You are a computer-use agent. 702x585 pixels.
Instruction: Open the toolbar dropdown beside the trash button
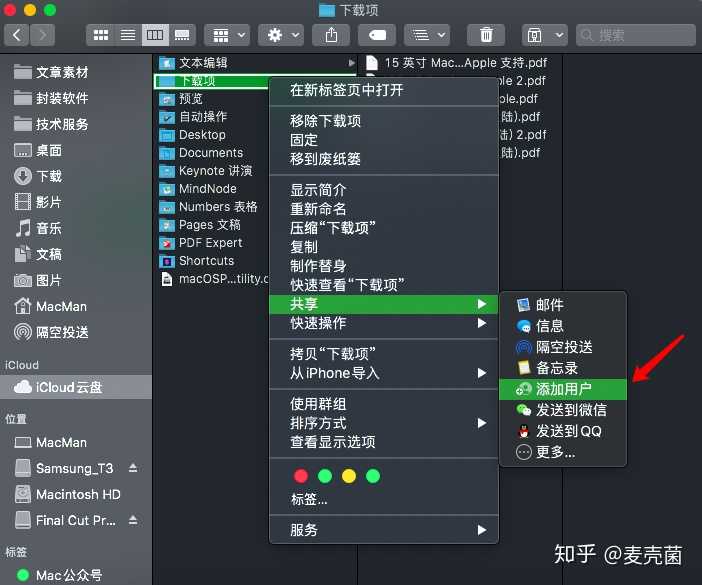[x=544, y=35]
